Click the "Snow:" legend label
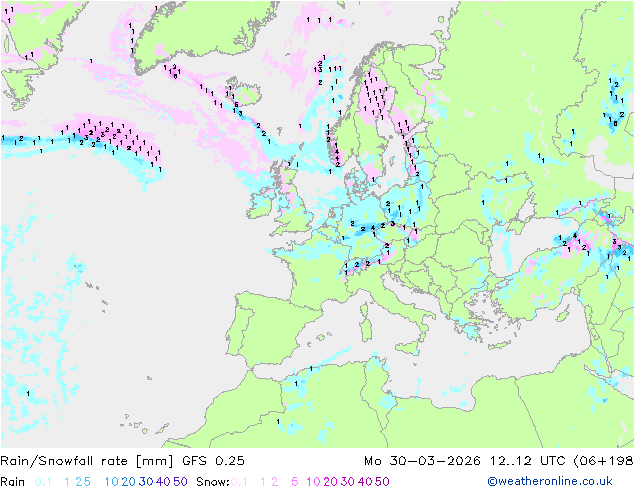The image size is (634, 490). tap(213, 482)
